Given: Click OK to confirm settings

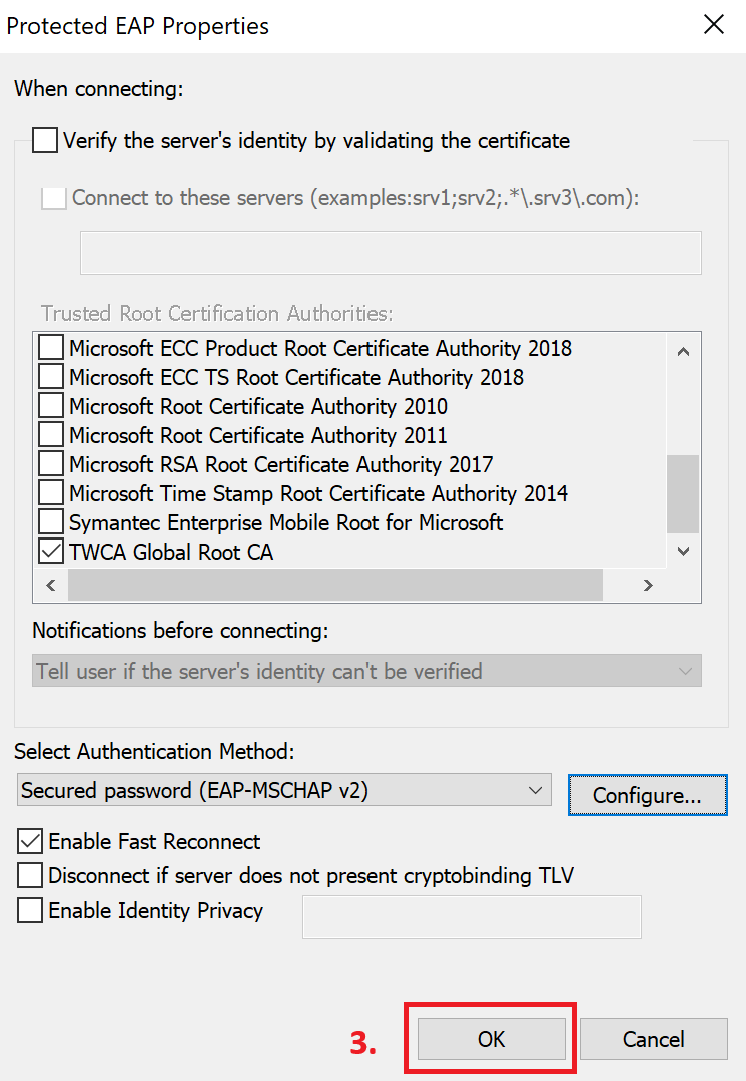Looking at the screenshot, I should point(491,1039).
